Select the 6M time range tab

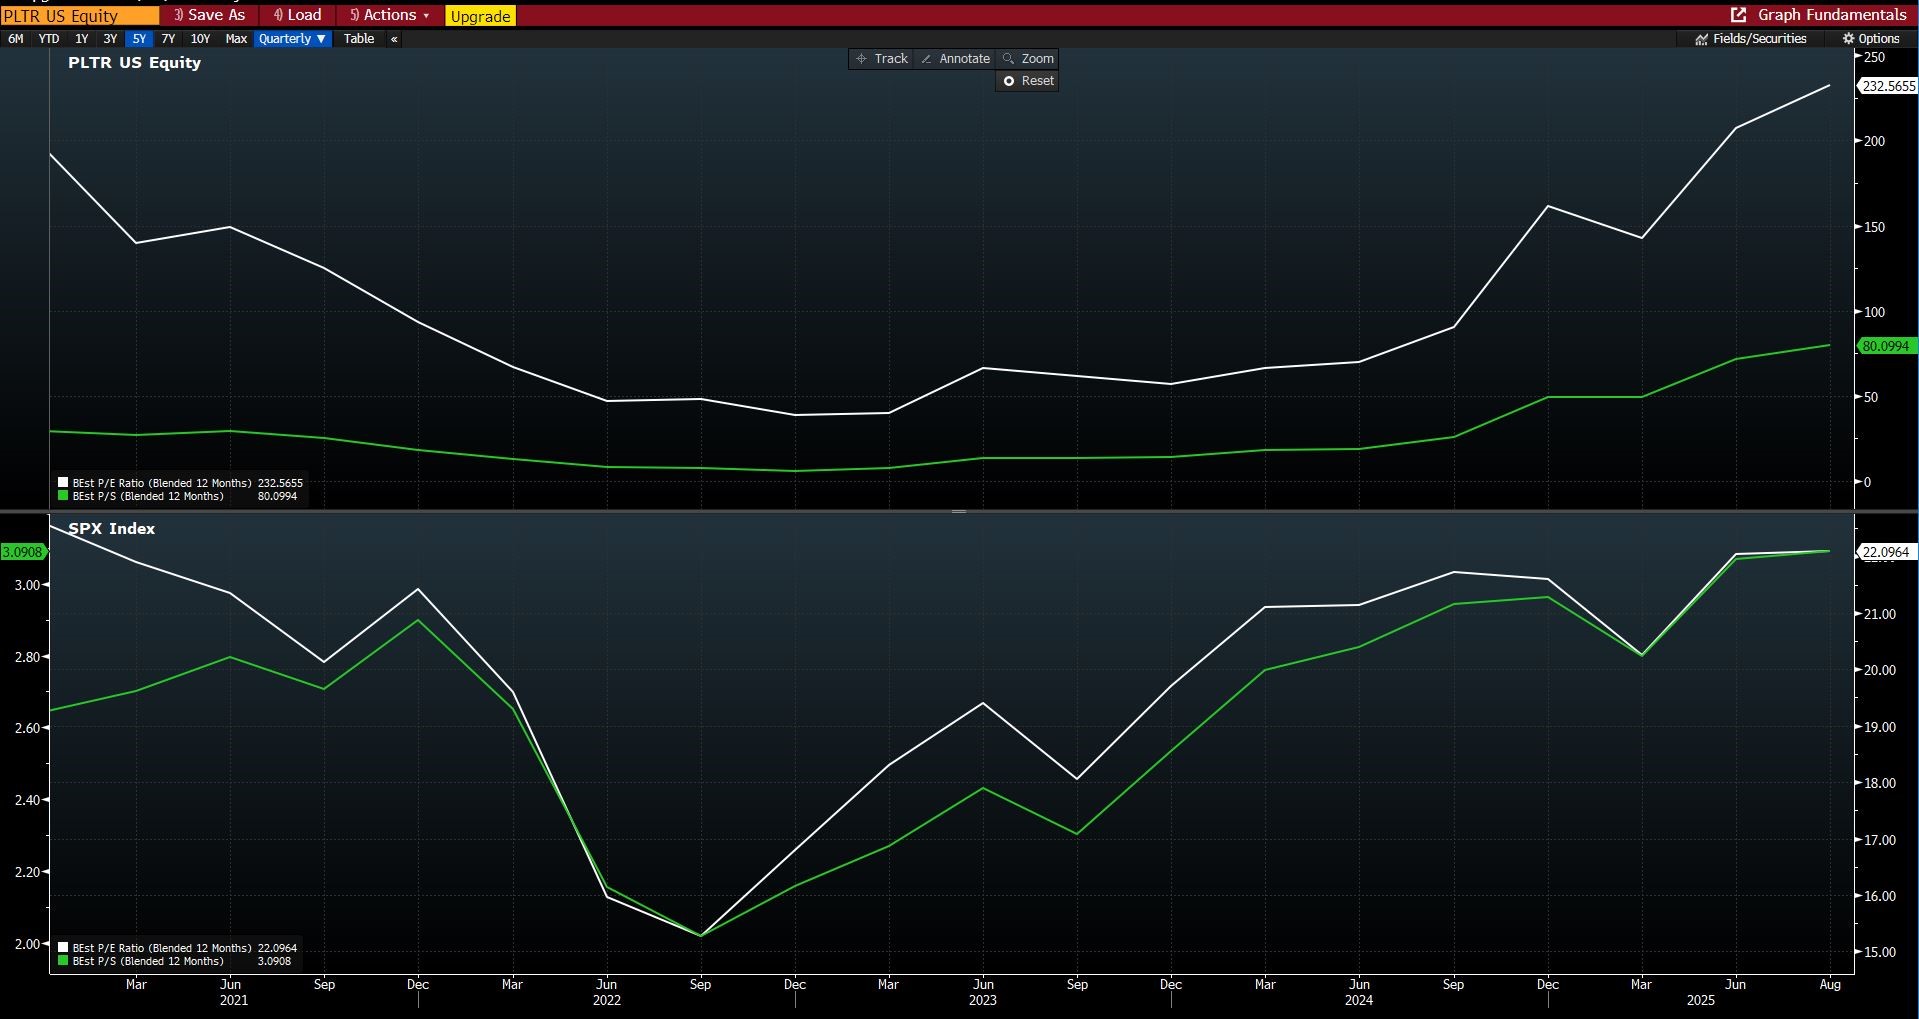16,39
